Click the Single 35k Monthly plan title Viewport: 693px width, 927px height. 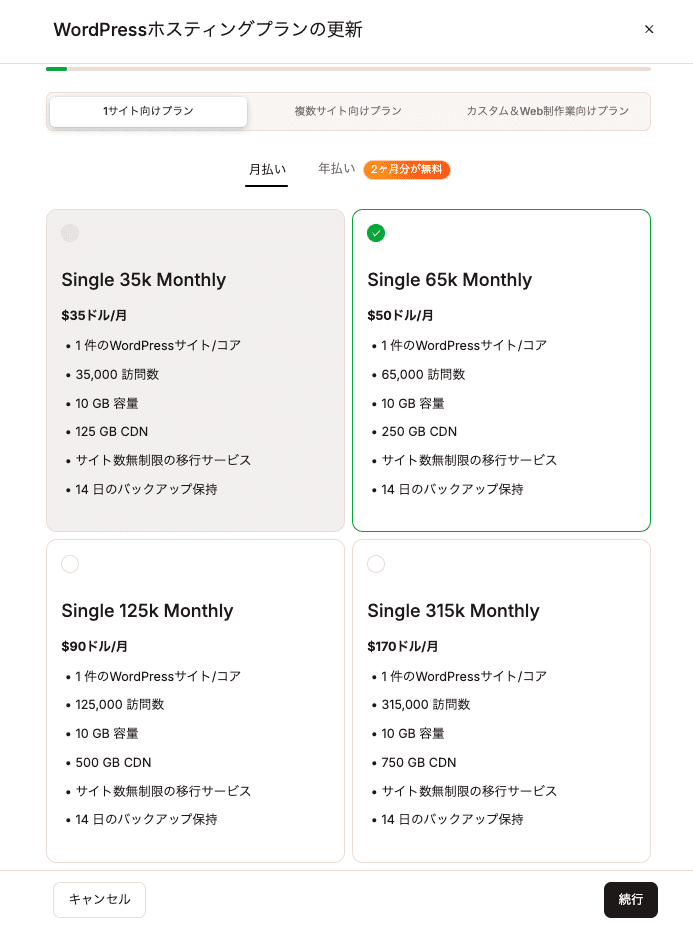click(x=144, y=280)
